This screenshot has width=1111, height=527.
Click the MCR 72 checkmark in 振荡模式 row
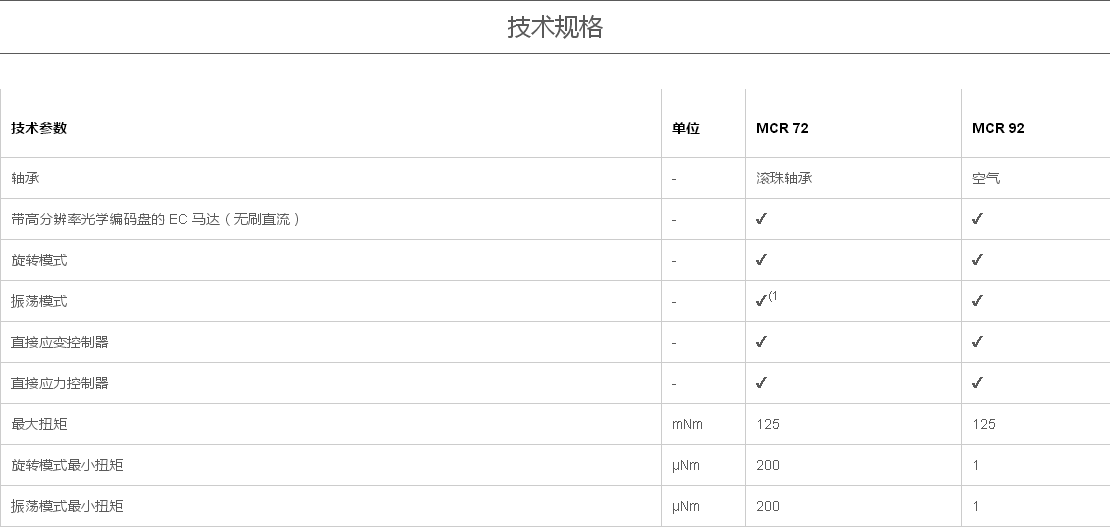(761, 301)
